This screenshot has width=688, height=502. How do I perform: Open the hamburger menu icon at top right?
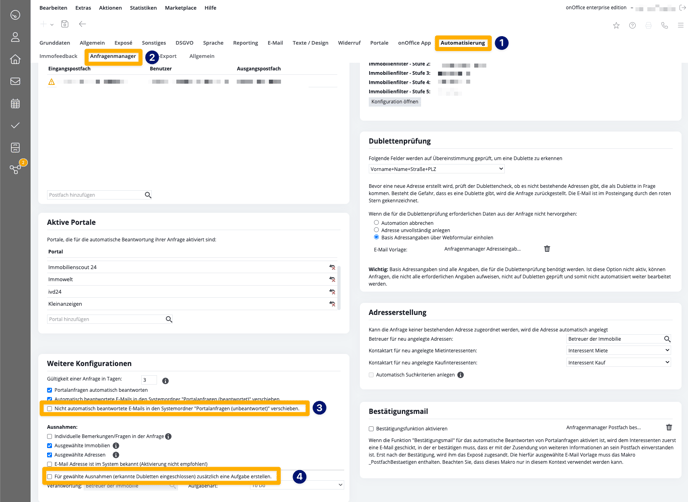(681, 25)
